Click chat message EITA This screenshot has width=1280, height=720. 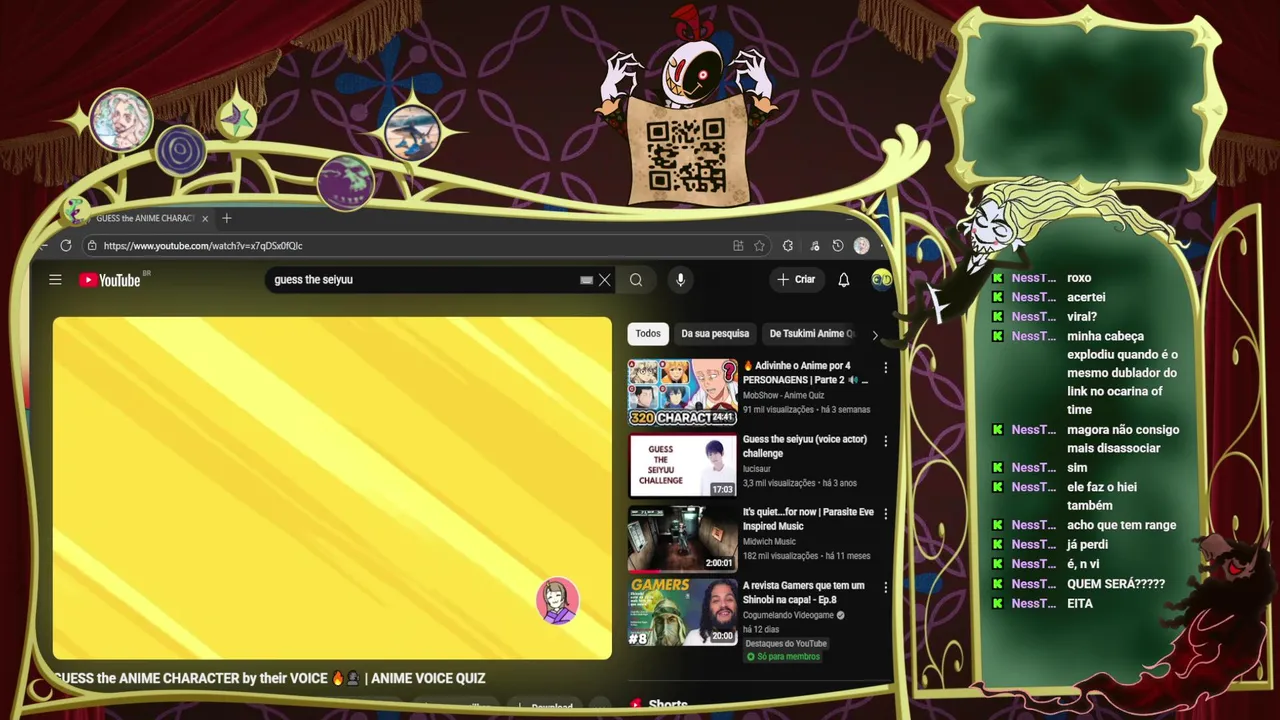[x=1080, y=604]
